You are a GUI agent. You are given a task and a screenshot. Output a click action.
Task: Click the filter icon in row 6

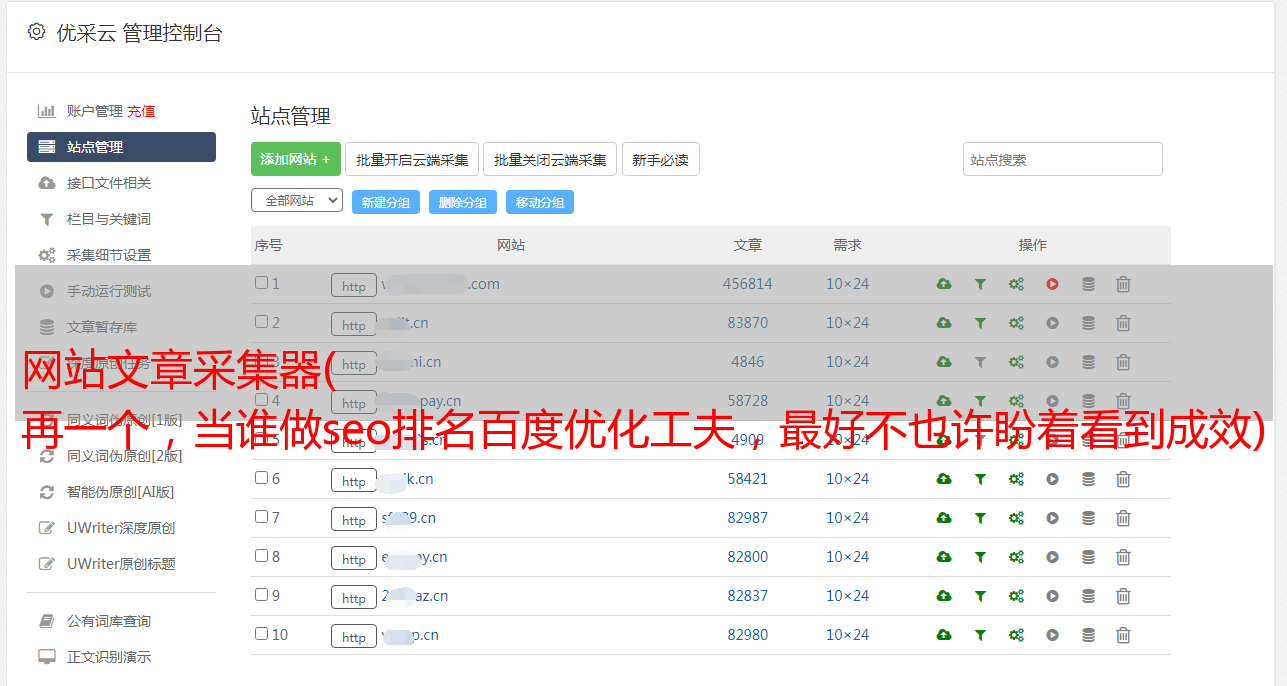coord(980,479)
